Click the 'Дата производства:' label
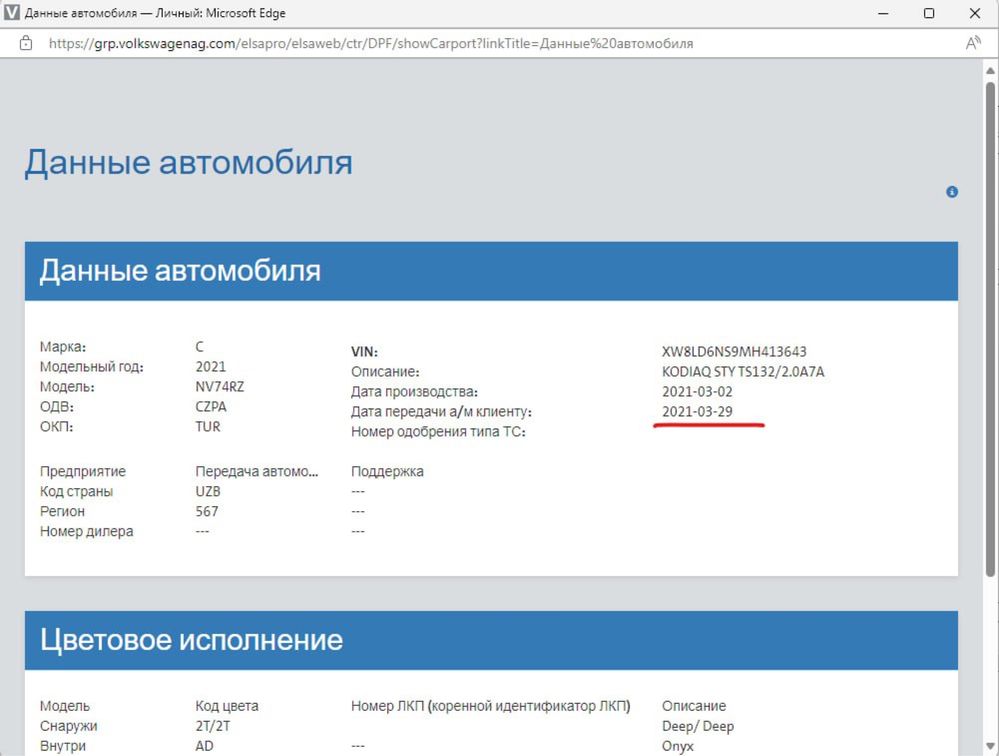The height and width of the screenshot is (756, 999). point(414,392)
